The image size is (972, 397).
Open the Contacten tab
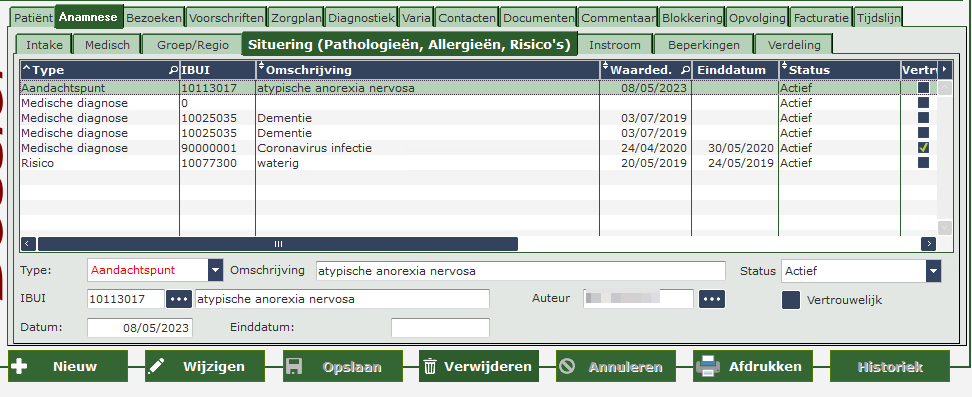click(467, 18)
